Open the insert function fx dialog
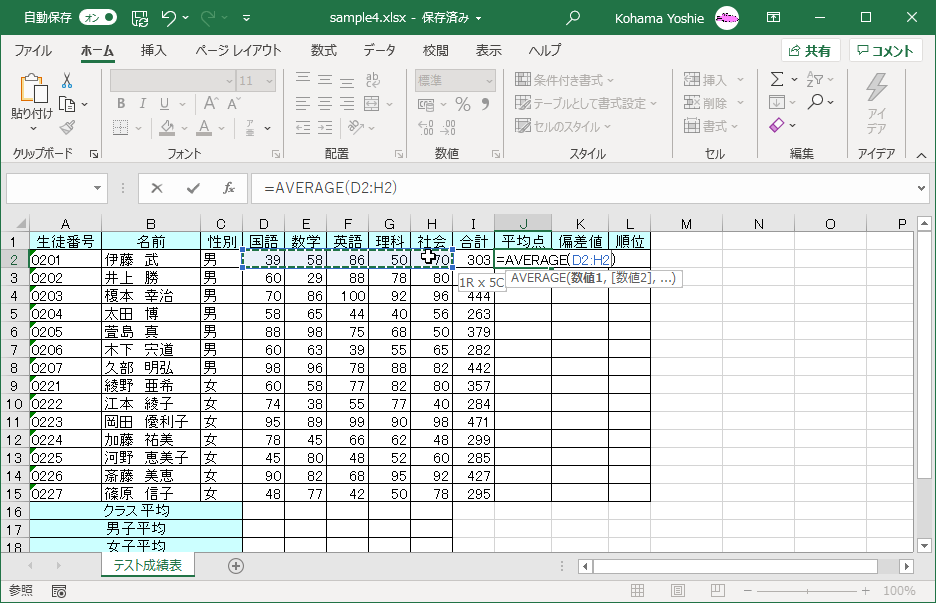This screenshot has width=936, height=603. tap(228, 187)
